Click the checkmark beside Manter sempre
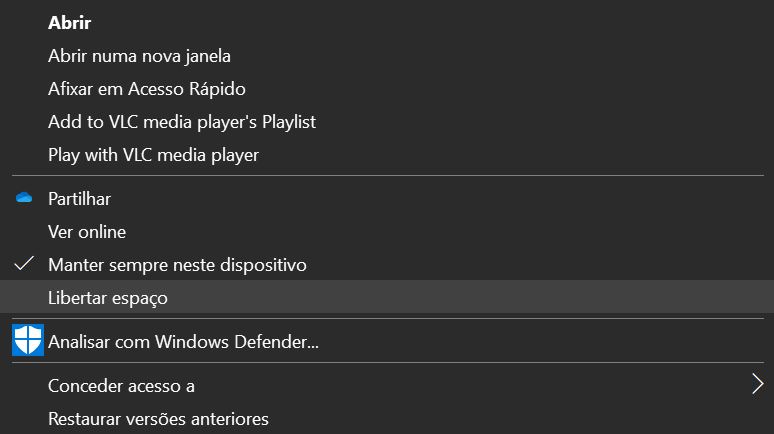Viewport: 774px width, 434px height. [25, 265]
